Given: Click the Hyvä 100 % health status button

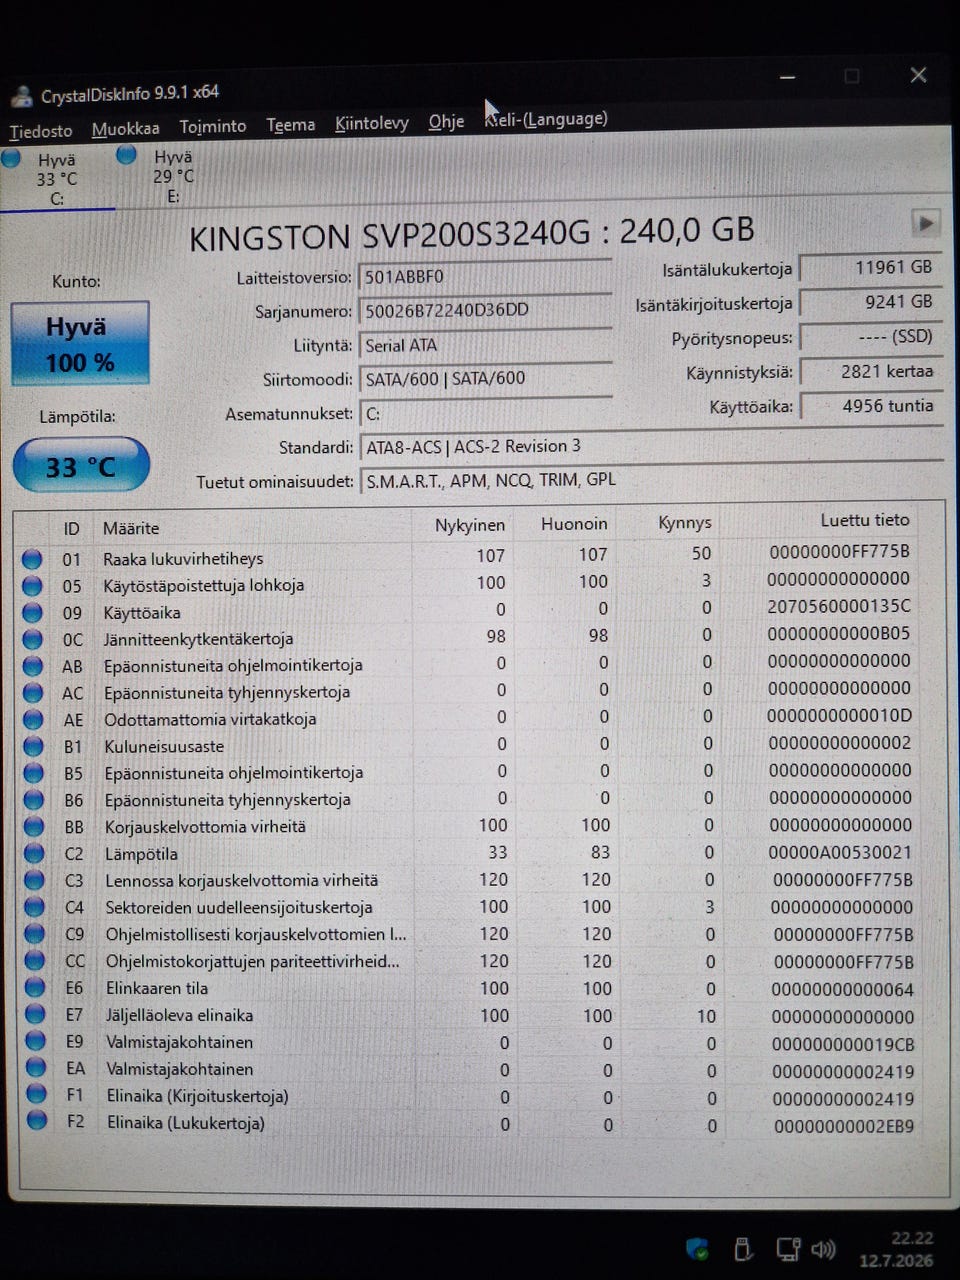Looking at the screenshot, I should pos(80,343).
